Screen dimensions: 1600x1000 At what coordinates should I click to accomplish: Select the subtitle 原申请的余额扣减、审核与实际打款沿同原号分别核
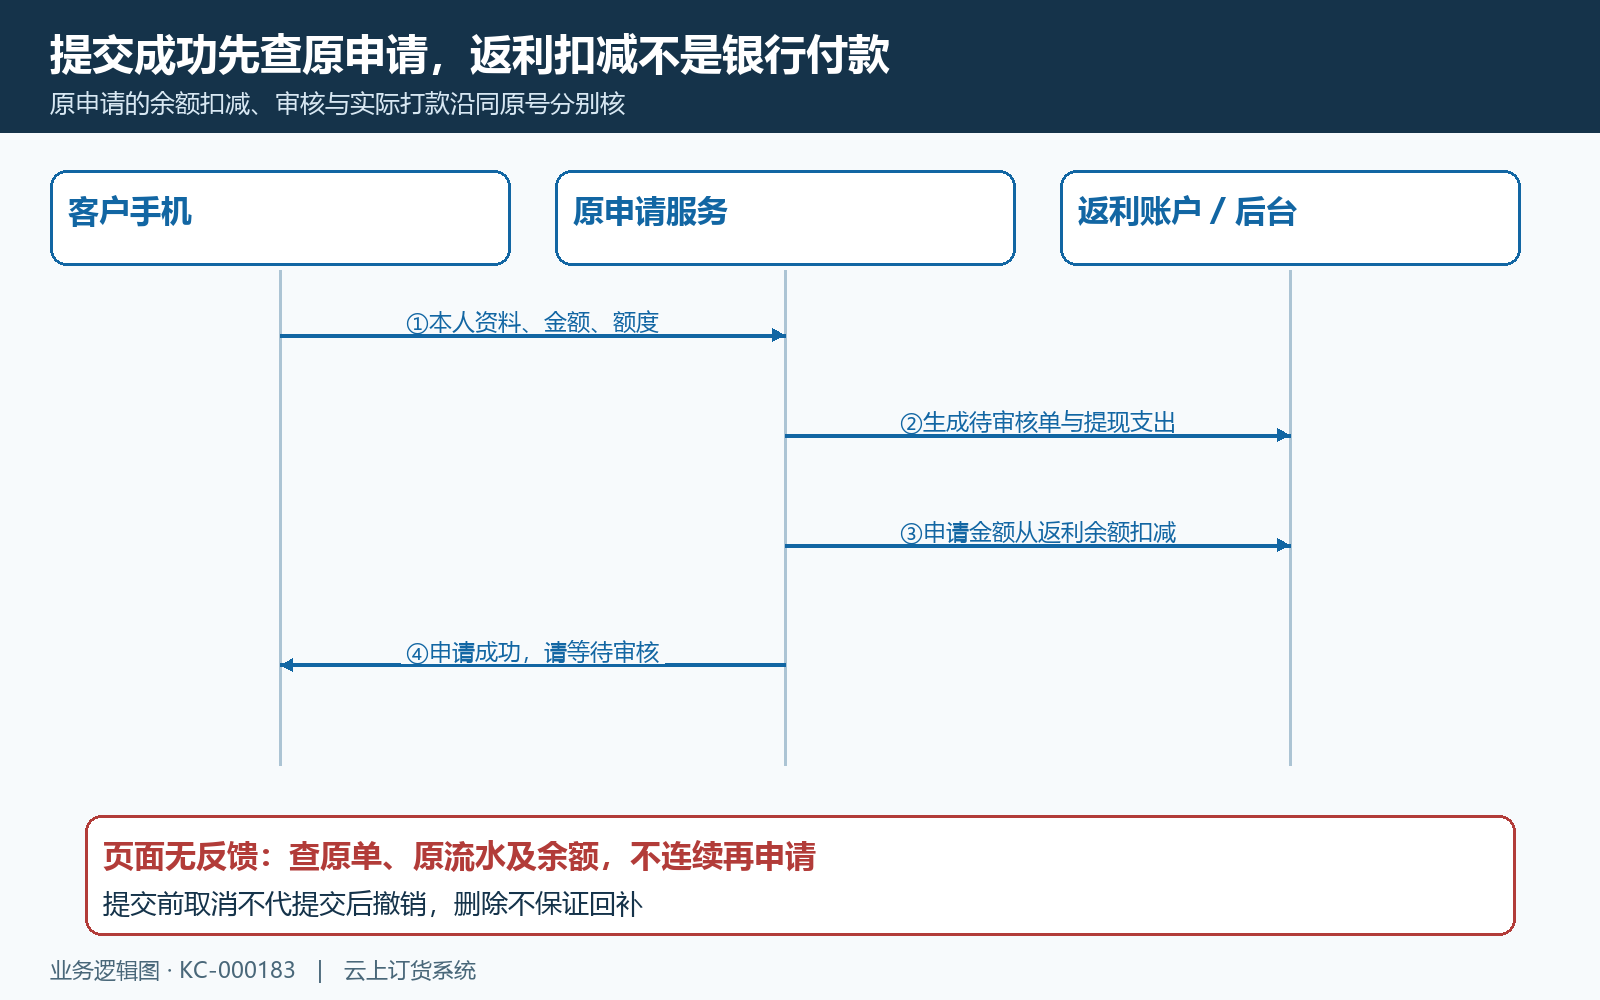pyautogui.click(x=337, y=104)
